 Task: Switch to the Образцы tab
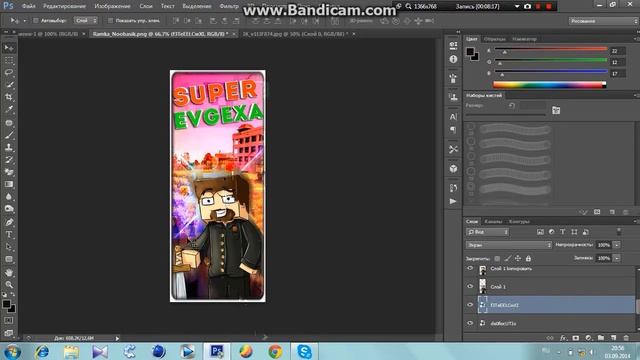[x=495, y=39]
